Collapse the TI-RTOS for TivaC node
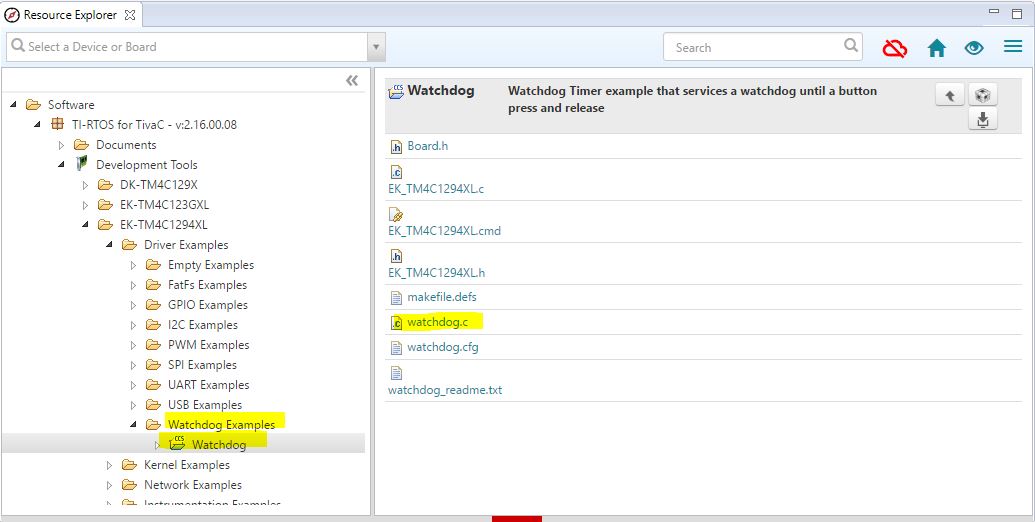Image resolution: width=1035 pixels, height=522 pixels. 37,124
